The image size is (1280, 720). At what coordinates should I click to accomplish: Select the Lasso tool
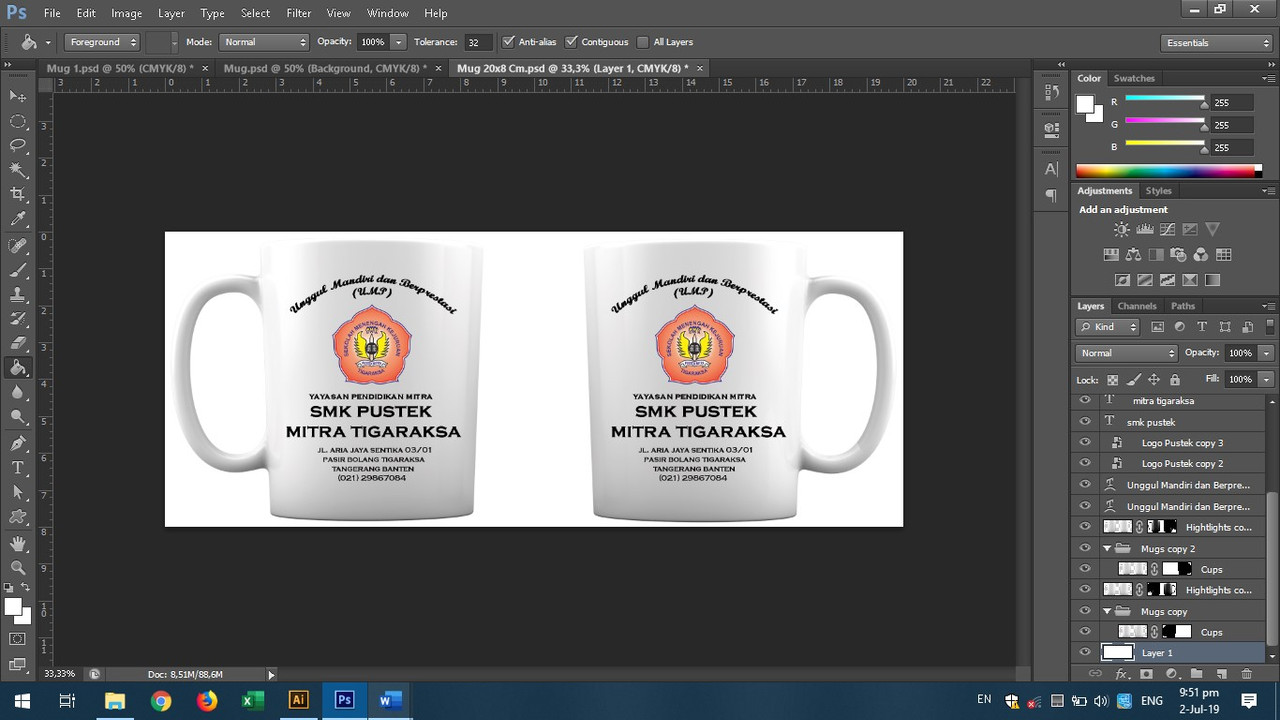click(18, 145)
